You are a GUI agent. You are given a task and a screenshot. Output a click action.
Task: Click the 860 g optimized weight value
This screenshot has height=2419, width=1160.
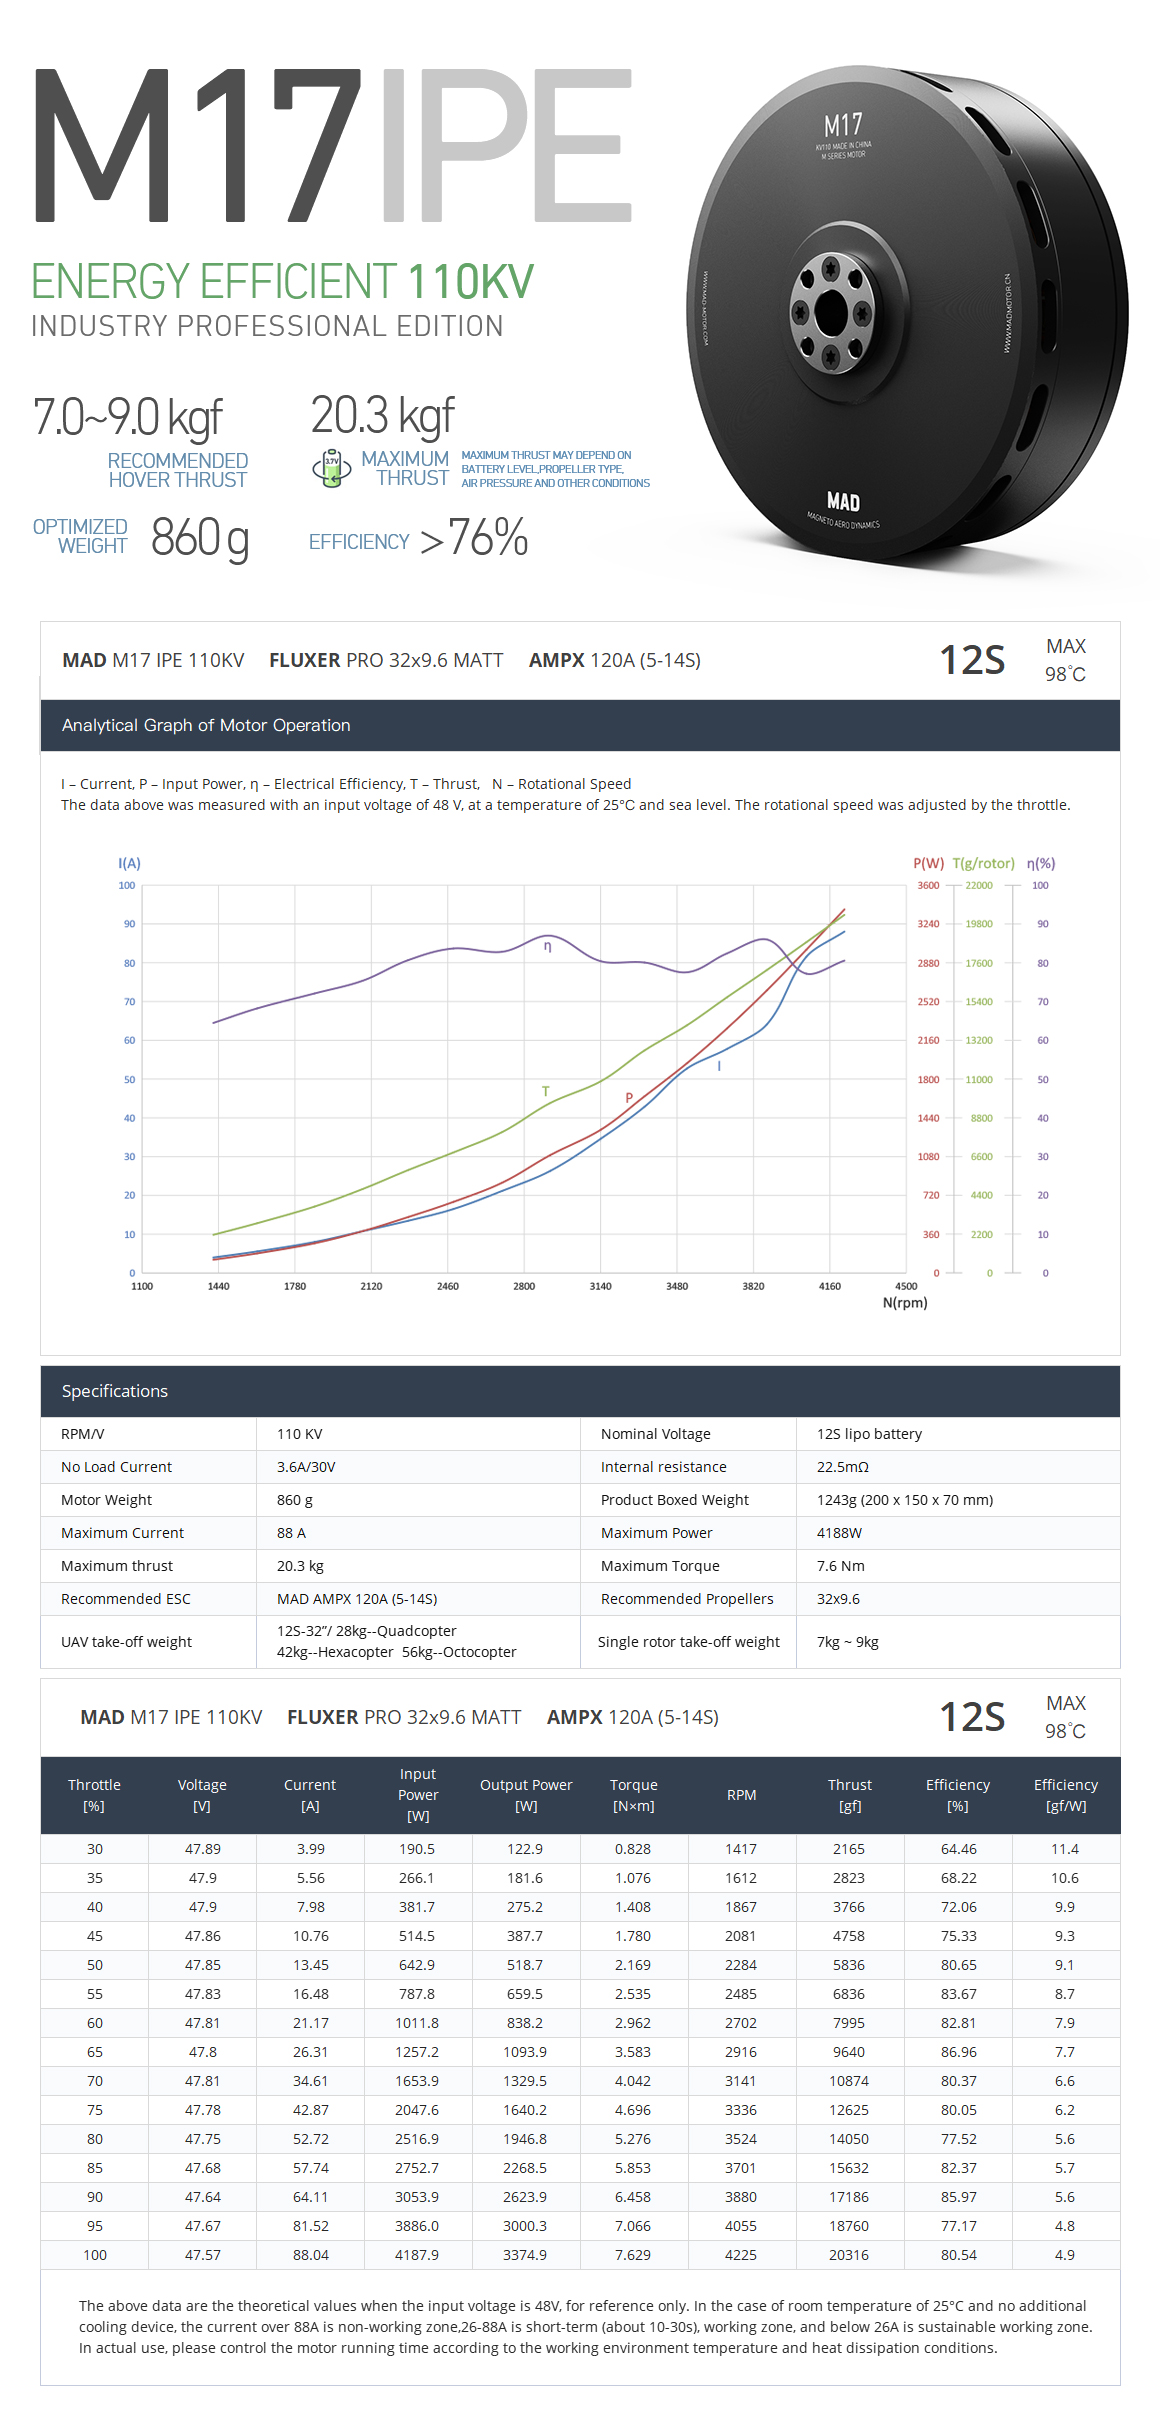point(200,538)
